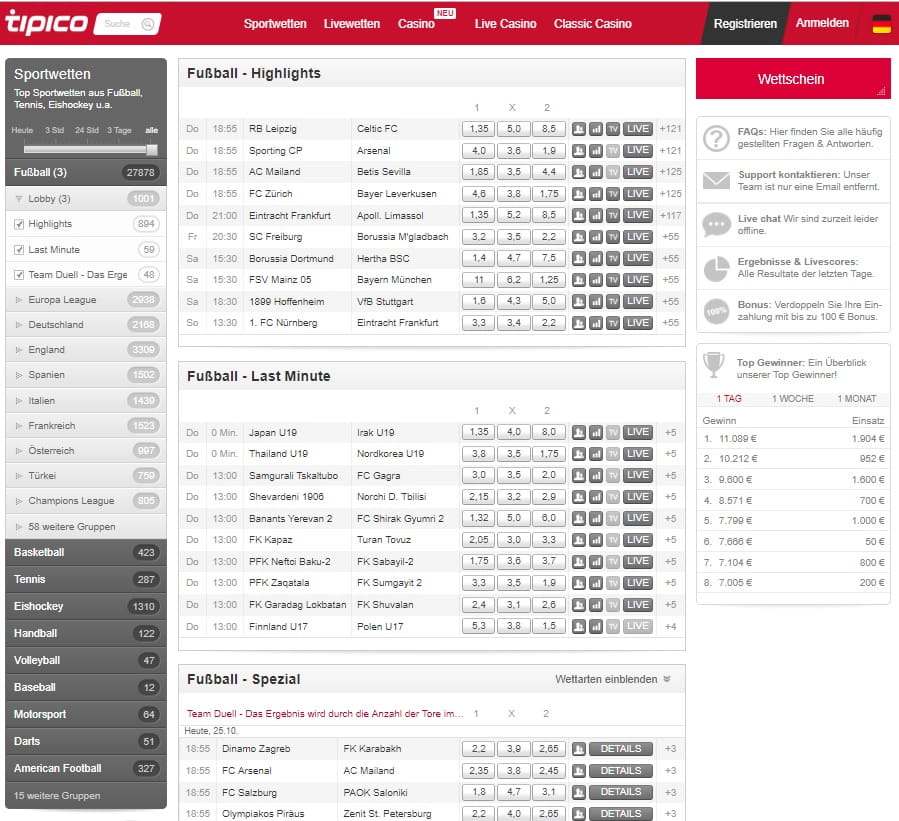Open chart icon for 1899 Hoffenheim match

[596, 302]
